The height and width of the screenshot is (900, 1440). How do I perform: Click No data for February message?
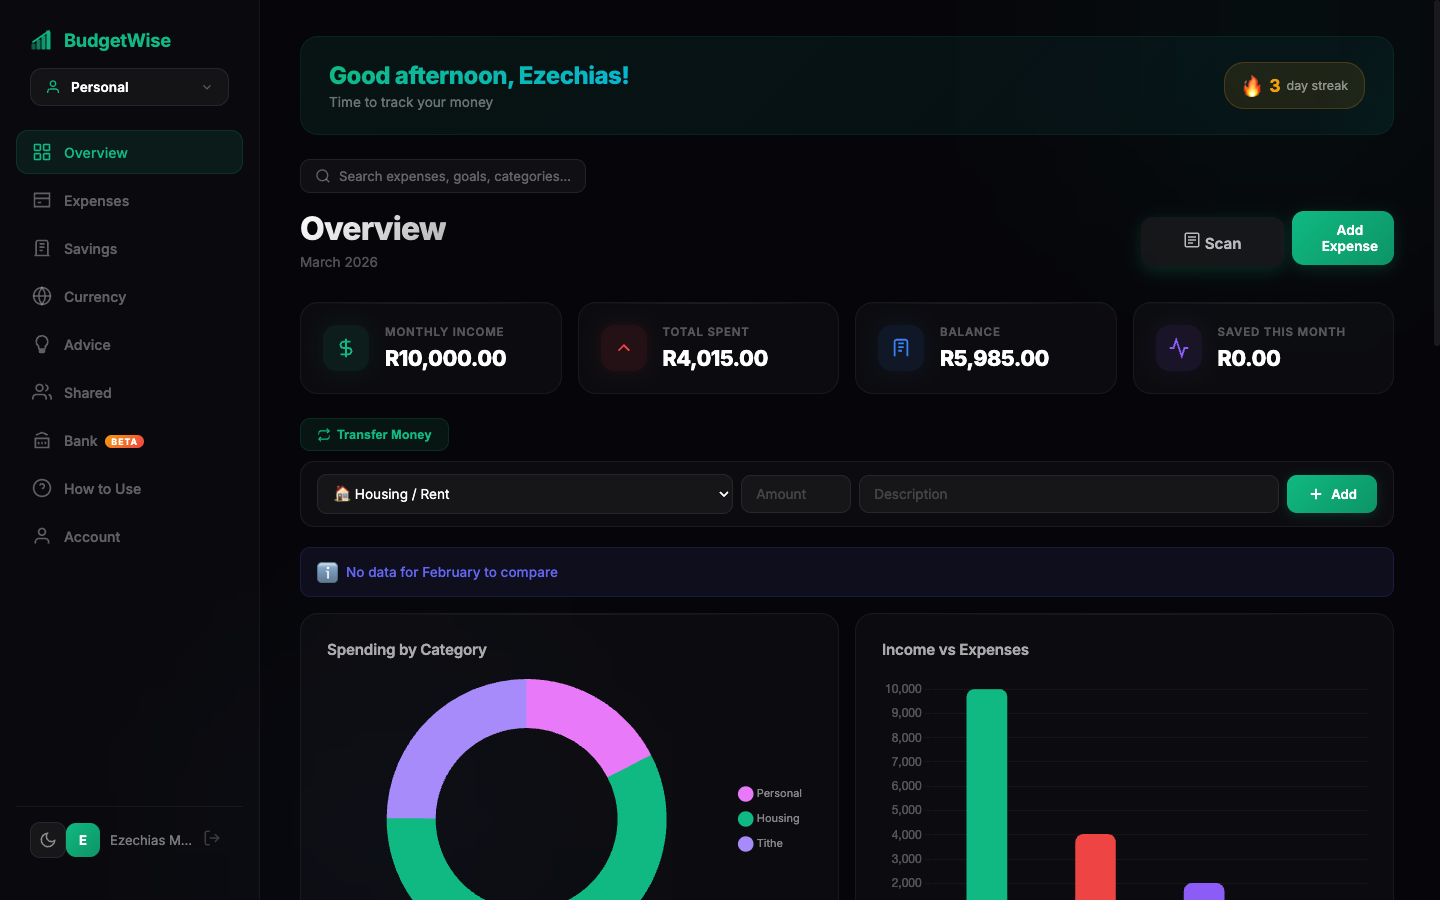point(452,572)
